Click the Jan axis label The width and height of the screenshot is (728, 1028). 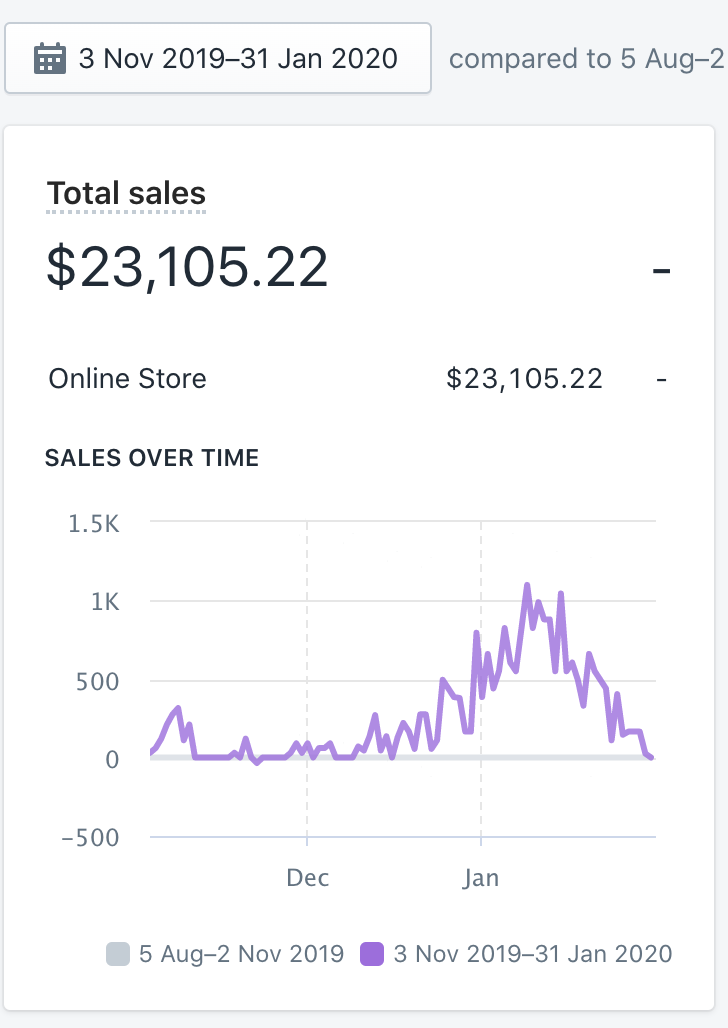coord(481,878)
